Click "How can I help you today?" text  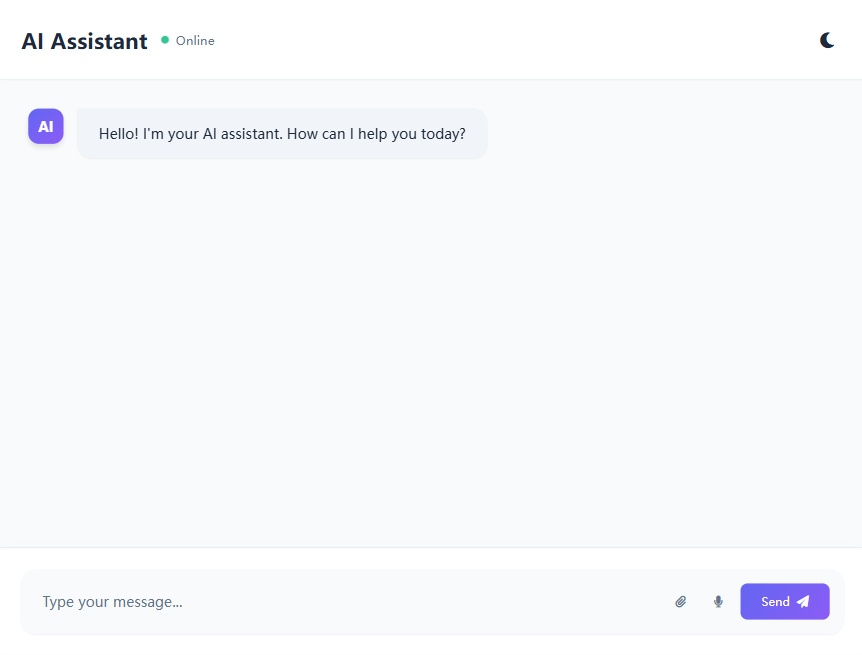click(x=376, y=134)
